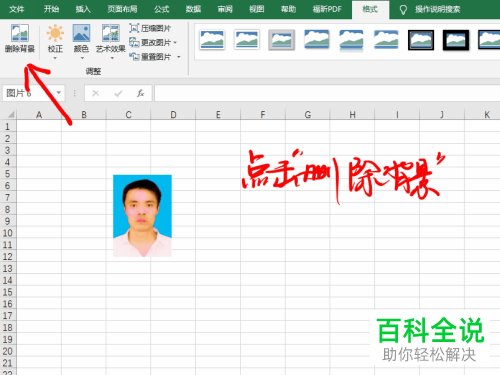
Task: Click 更改图片 change picture
Action: (x=150, y=42)
